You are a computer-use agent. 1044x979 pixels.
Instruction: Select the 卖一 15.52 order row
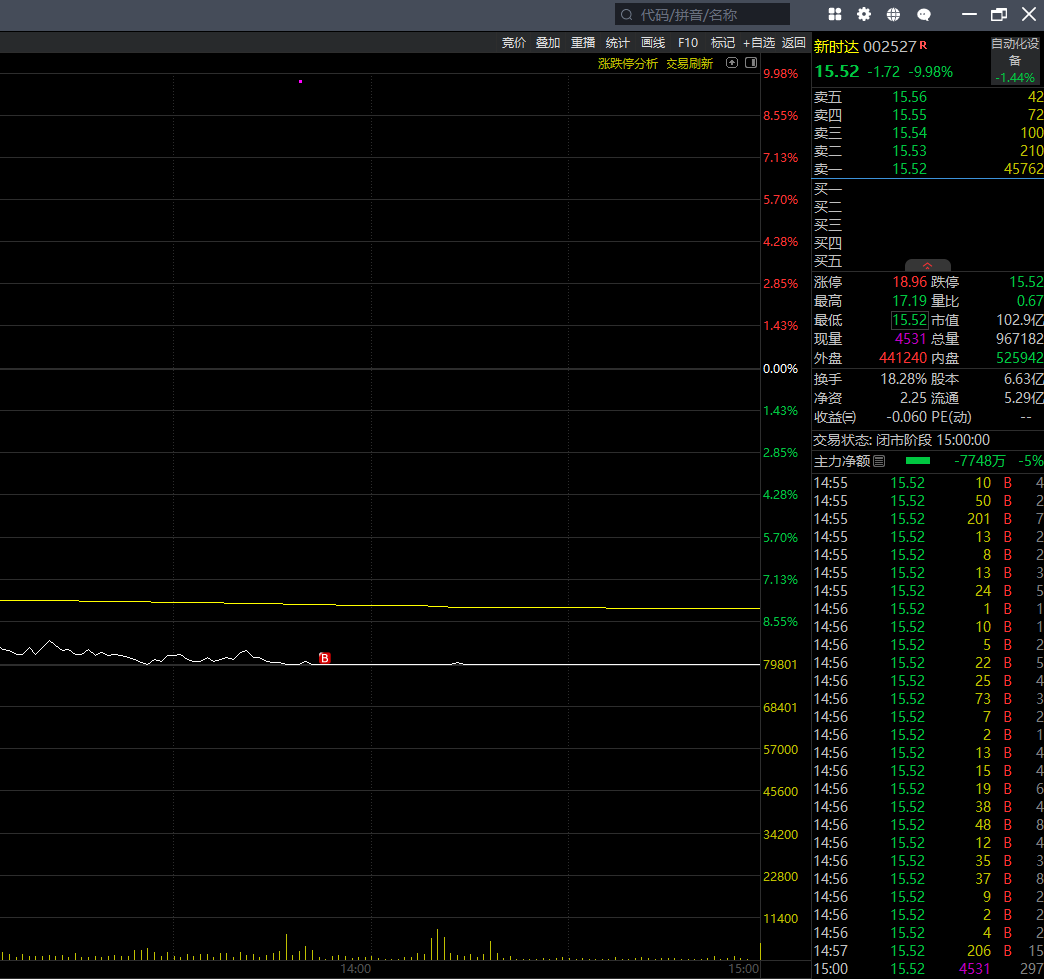pos(927,169)
